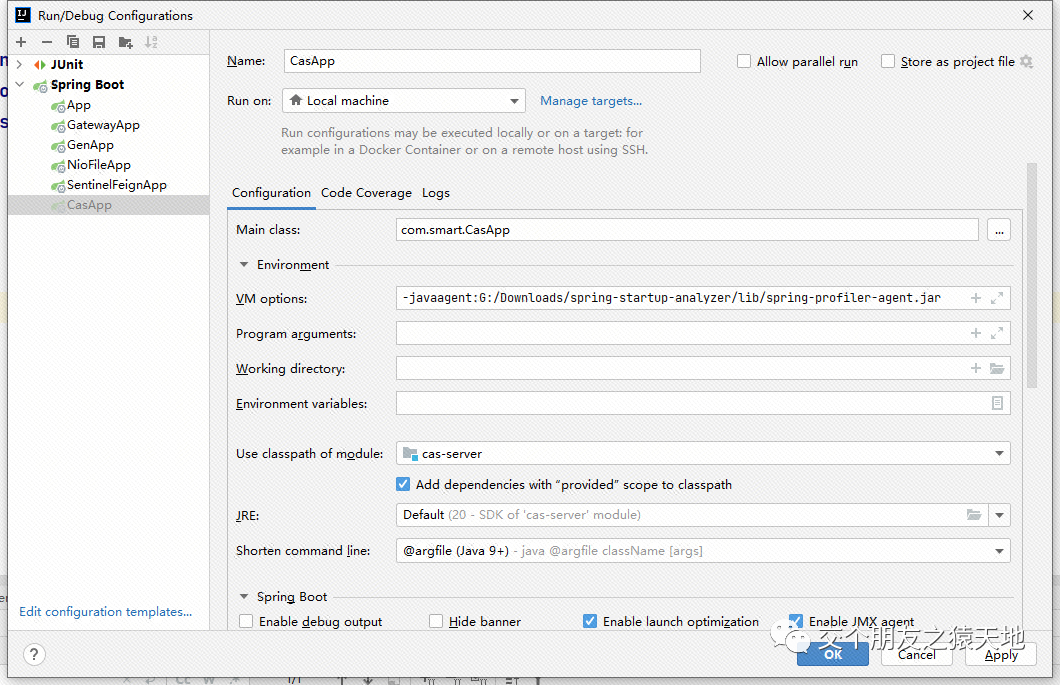Viewport: 1060px width, 685px height.
Task: Collapse the Environment section
Action: pyautogui.click(x=244, y=264)
